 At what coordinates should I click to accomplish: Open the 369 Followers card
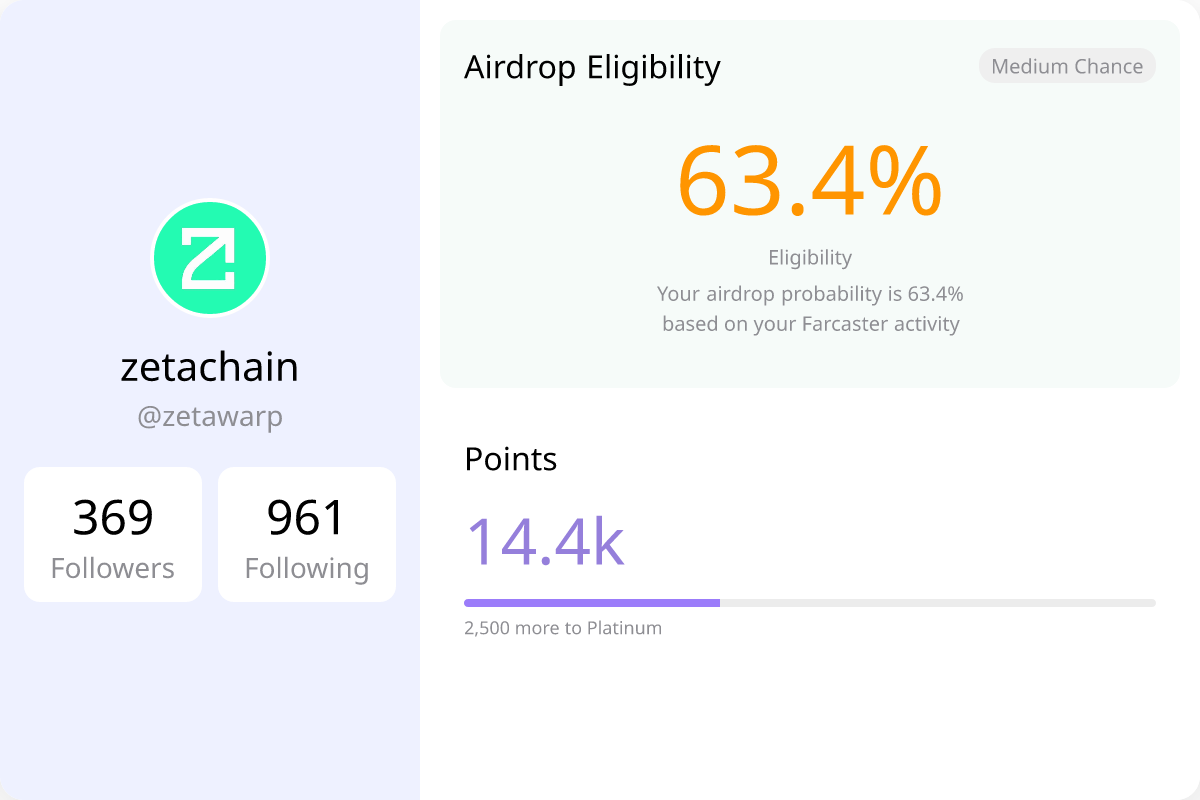coord(113,535)
